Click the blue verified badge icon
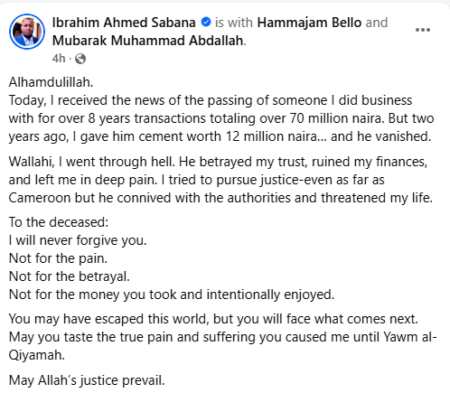Viewport: 450px width, 393px height. coord(206,22)
